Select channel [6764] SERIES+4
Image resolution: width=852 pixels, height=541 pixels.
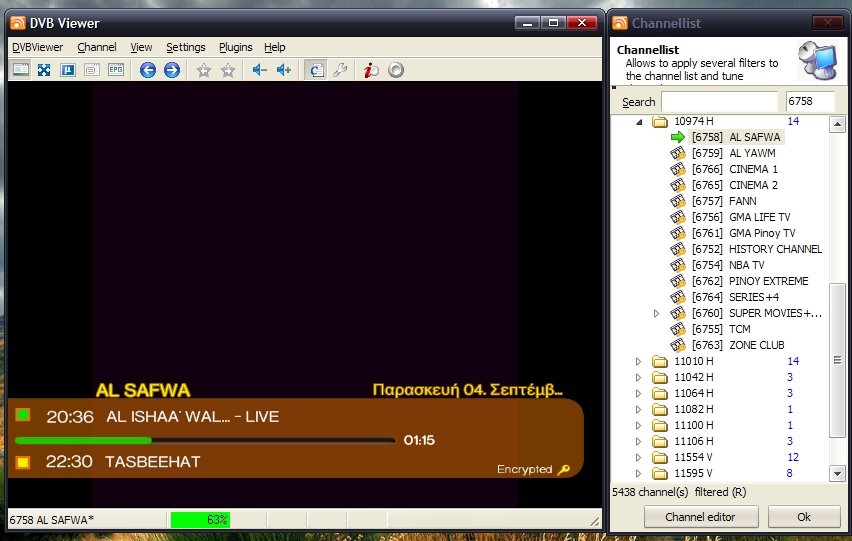tap(735, 297)
